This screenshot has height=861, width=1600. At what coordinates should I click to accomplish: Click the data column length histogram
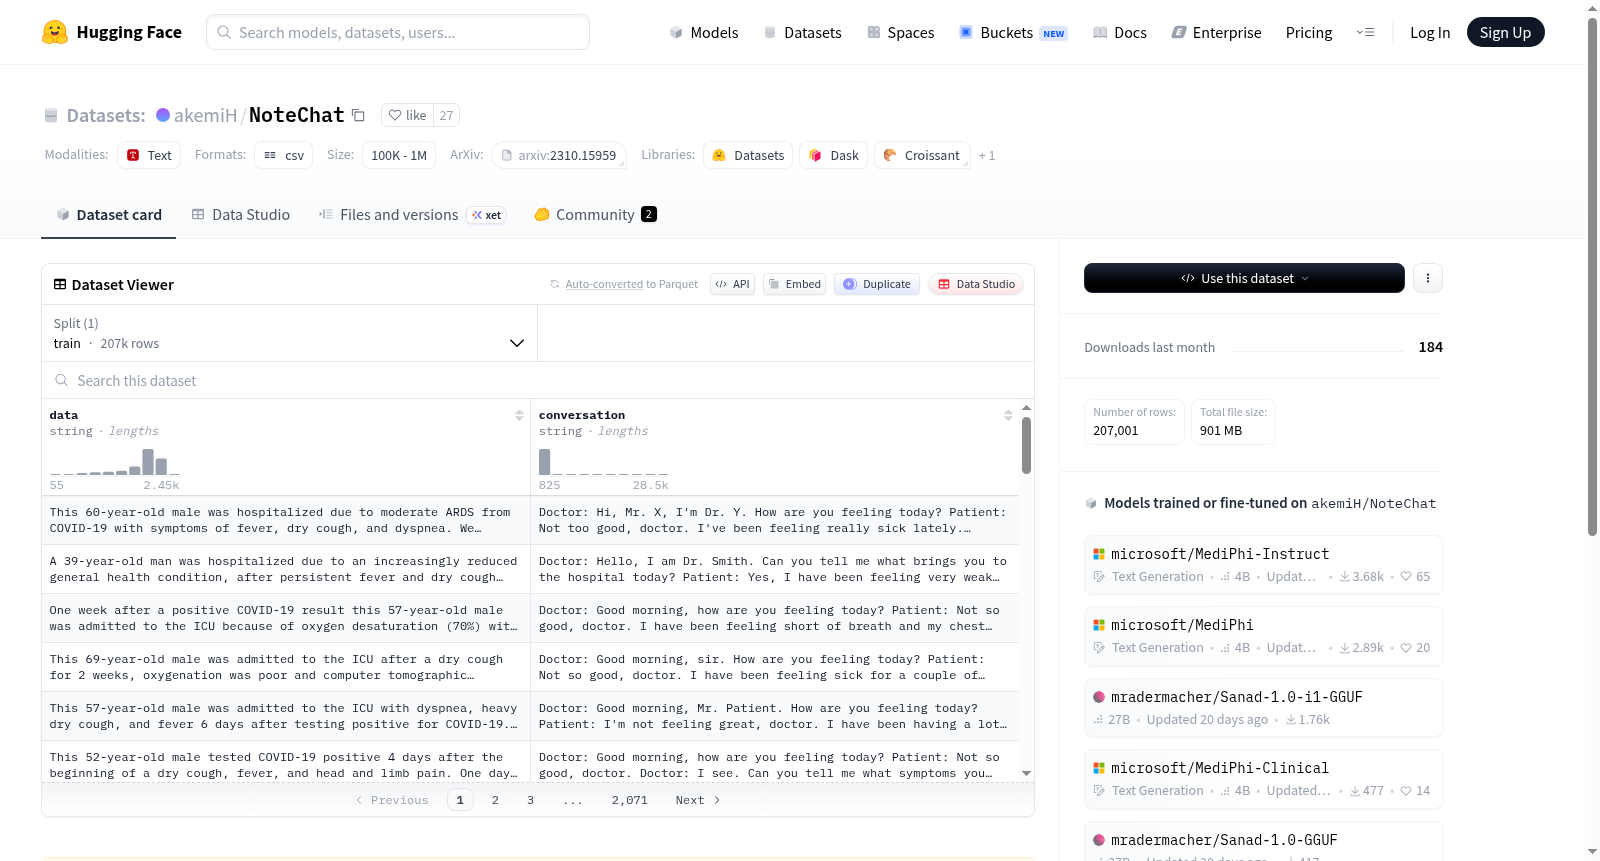click(115, 462)
